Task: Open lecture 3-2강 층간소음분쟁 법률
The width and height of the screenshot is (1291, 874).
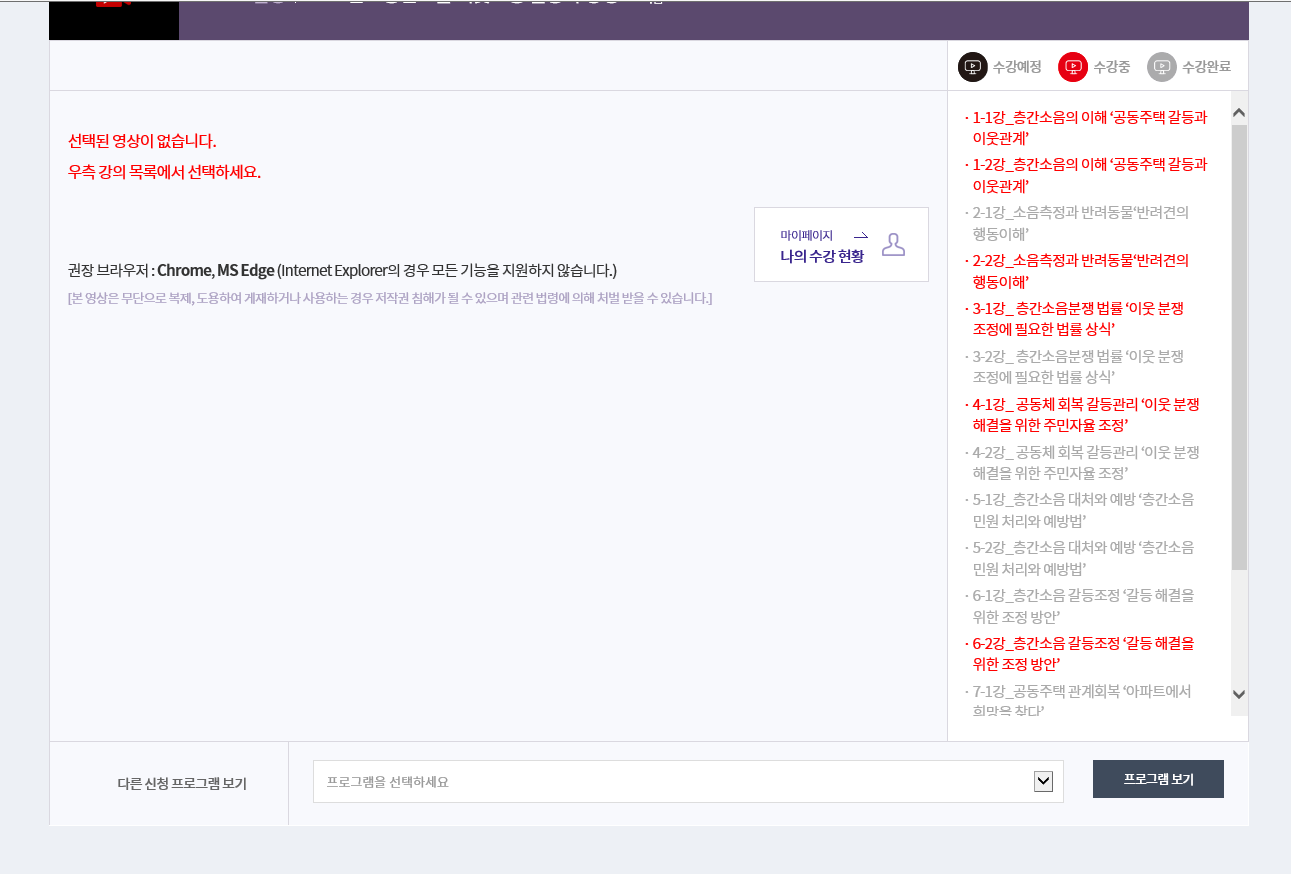Action: point(1078,367)
